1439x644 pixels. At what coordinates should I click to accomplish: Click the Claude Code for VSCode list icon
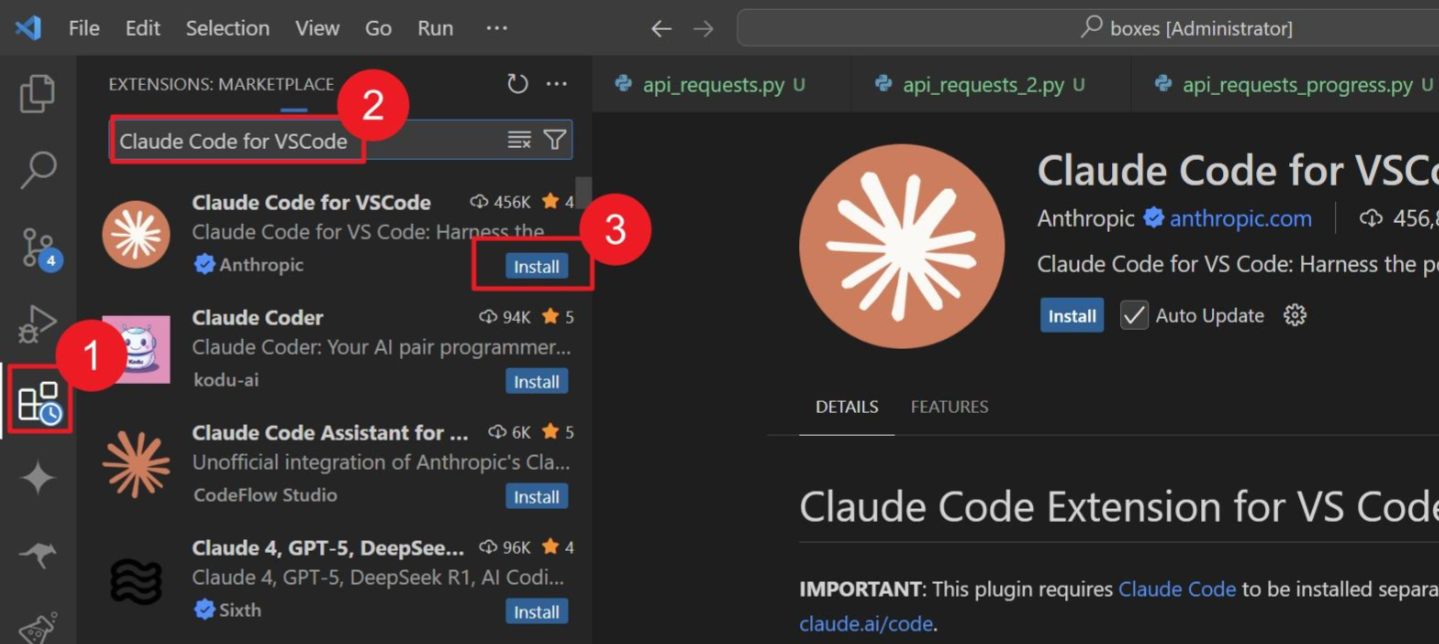click(x=136, y=234)
